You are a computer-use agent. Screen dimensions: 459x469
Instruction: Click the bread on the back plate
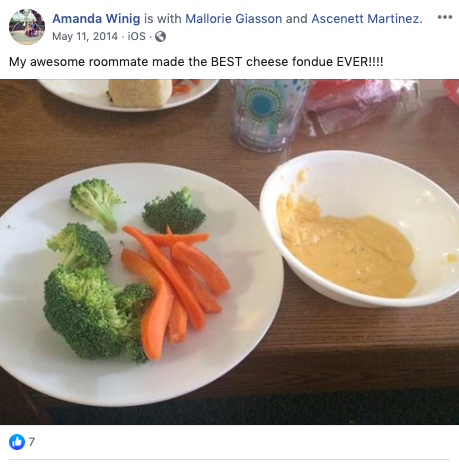(x=140, y=93)
